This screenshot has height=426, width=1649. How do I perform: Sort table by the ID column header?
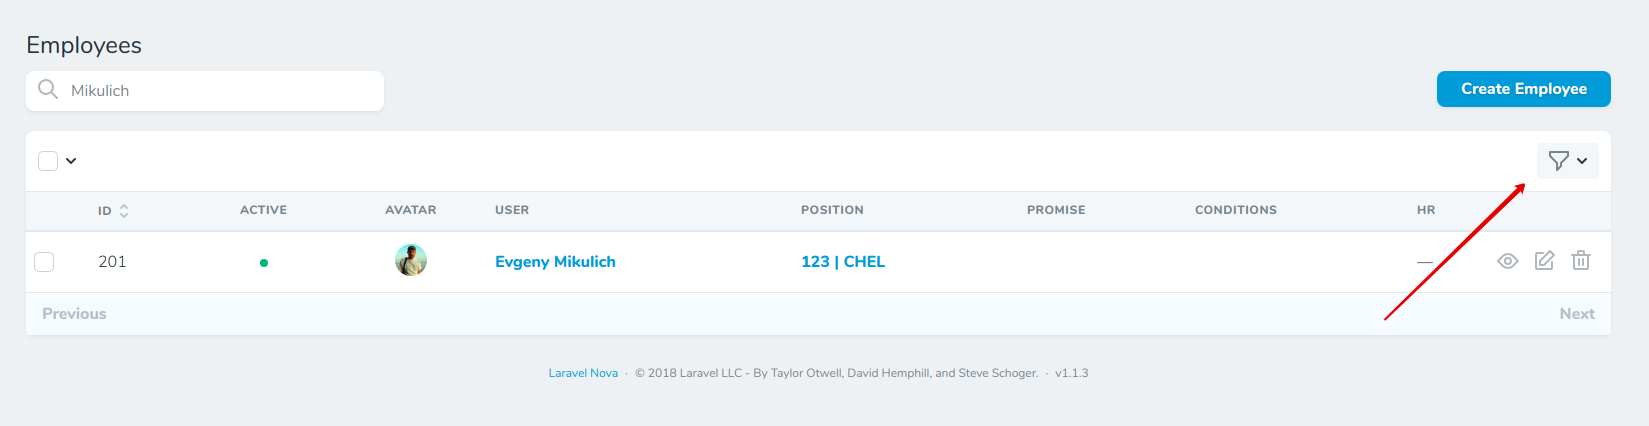pyautogui.click(x=105, y=211)
